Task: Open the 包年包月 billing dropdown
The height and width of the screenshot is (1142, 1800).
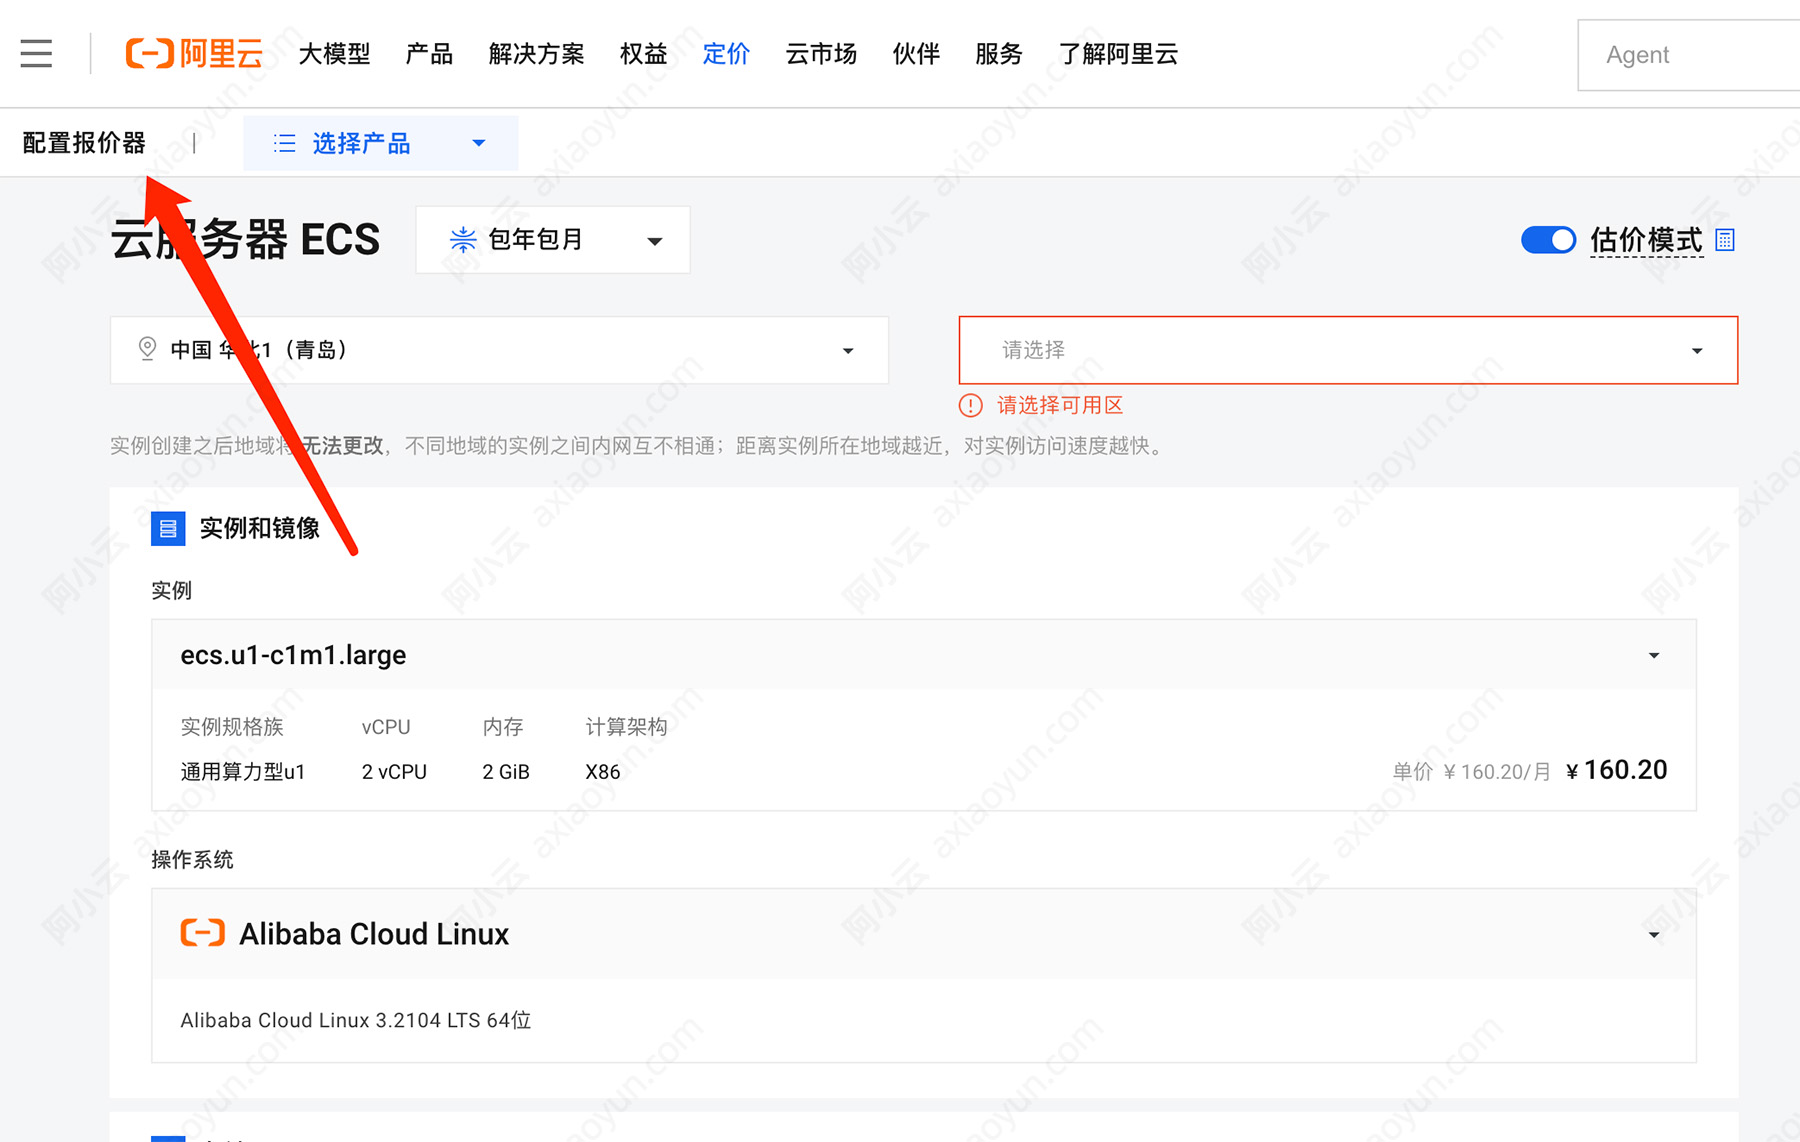Action: click(553, 240)
